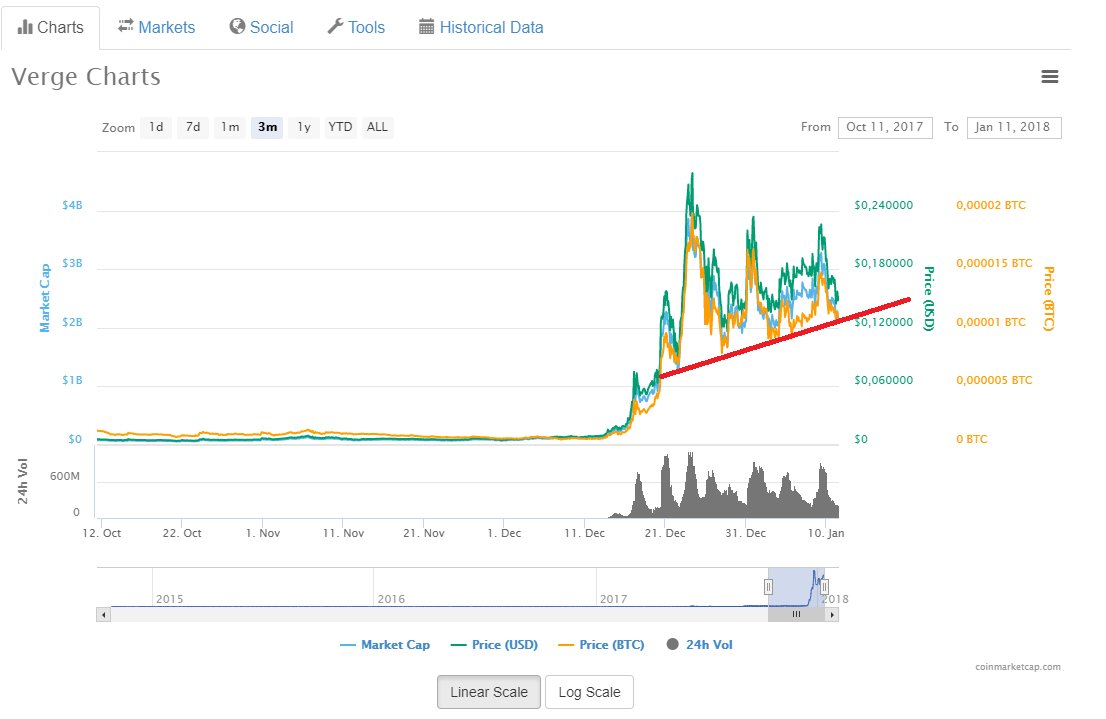Toggle Price (USD) series in legend
Screen dimensions: 1106x719
point(494,644)
